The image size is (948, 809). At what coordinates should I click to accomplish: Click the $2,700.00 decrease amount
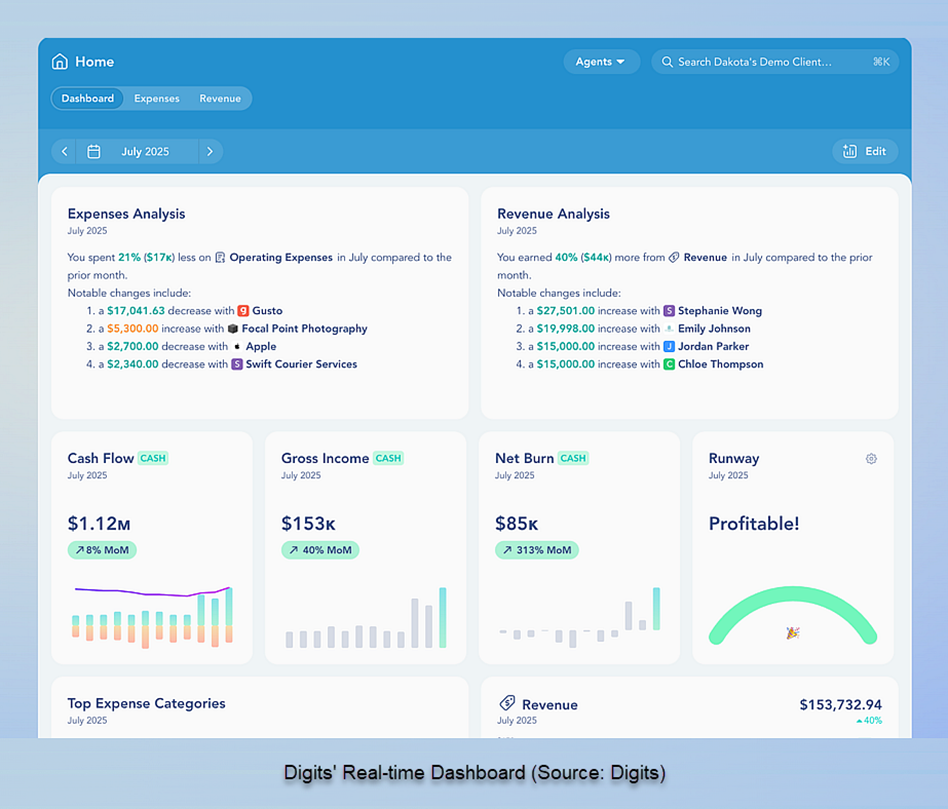point(133,346)
